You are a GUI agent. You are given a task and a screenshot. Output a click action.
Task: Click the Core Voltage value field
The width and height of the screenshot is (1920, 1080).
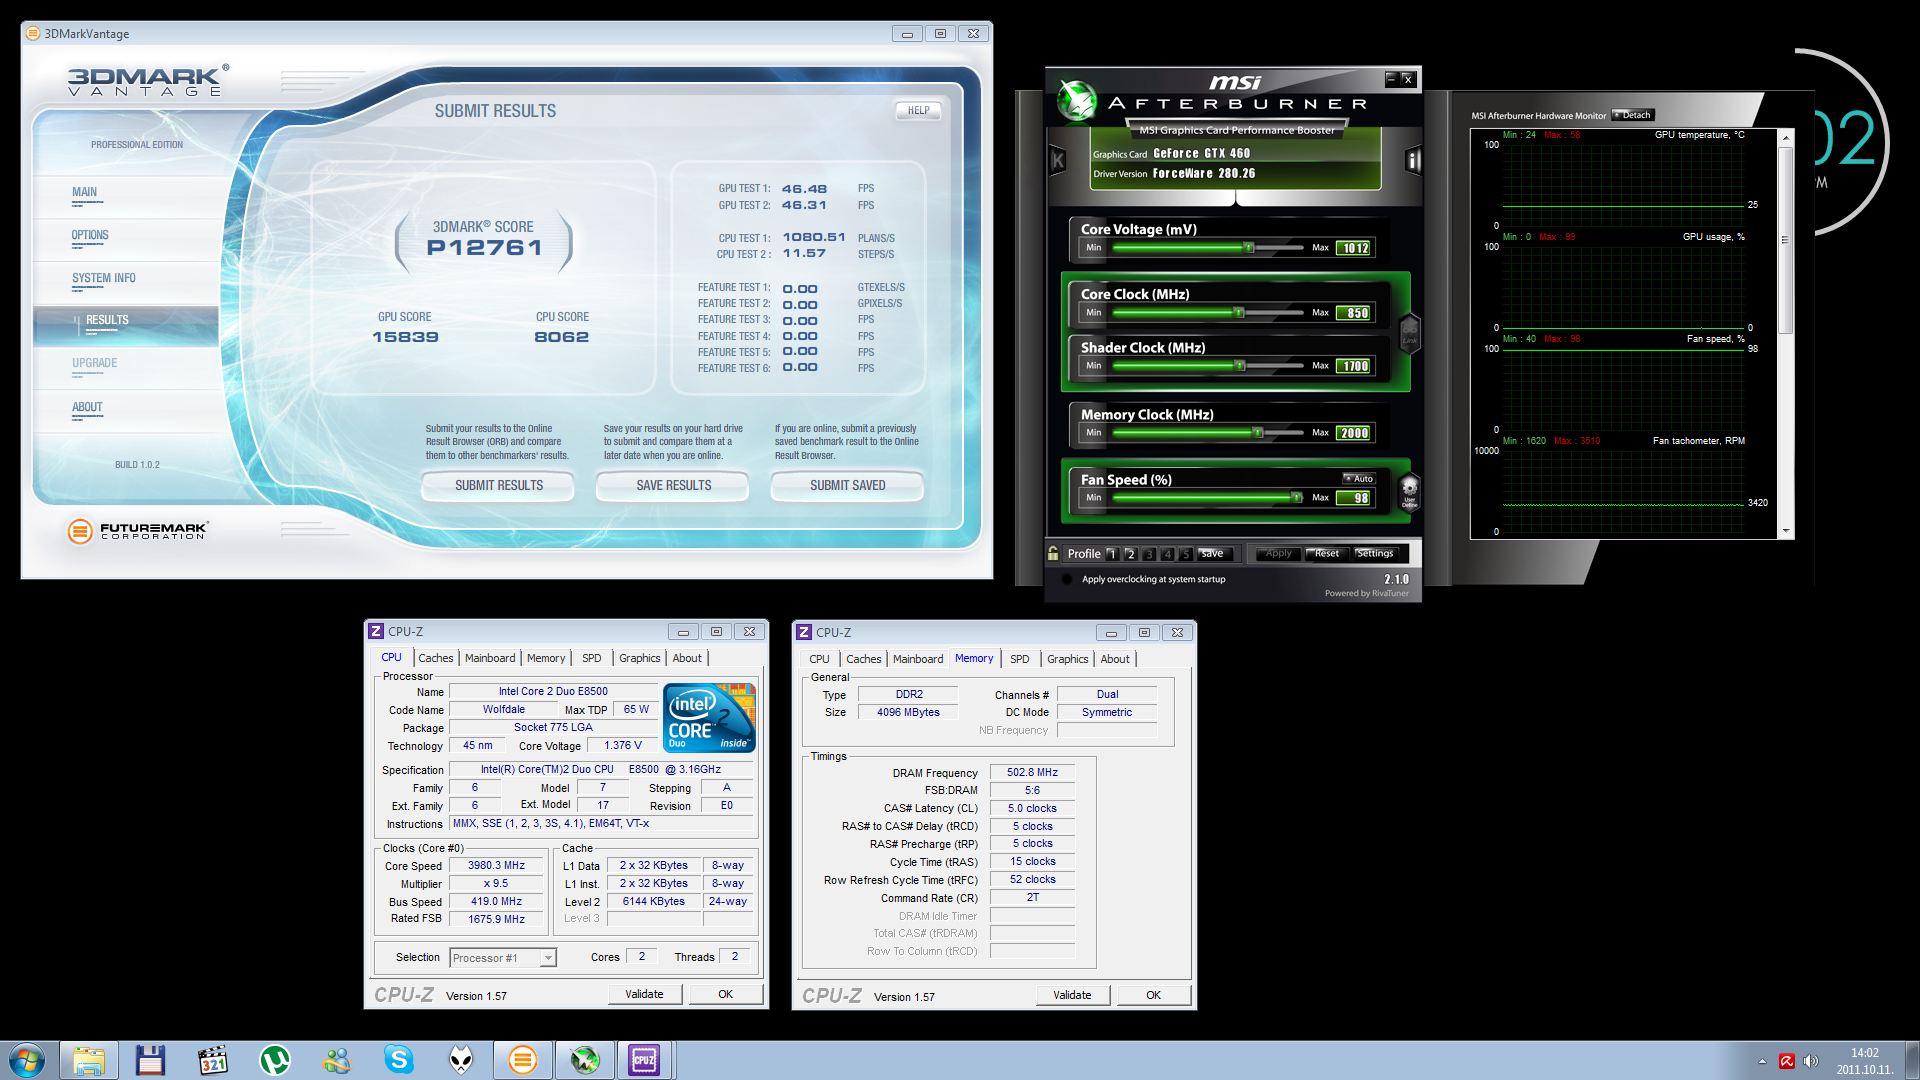(x=1355, y=248)
